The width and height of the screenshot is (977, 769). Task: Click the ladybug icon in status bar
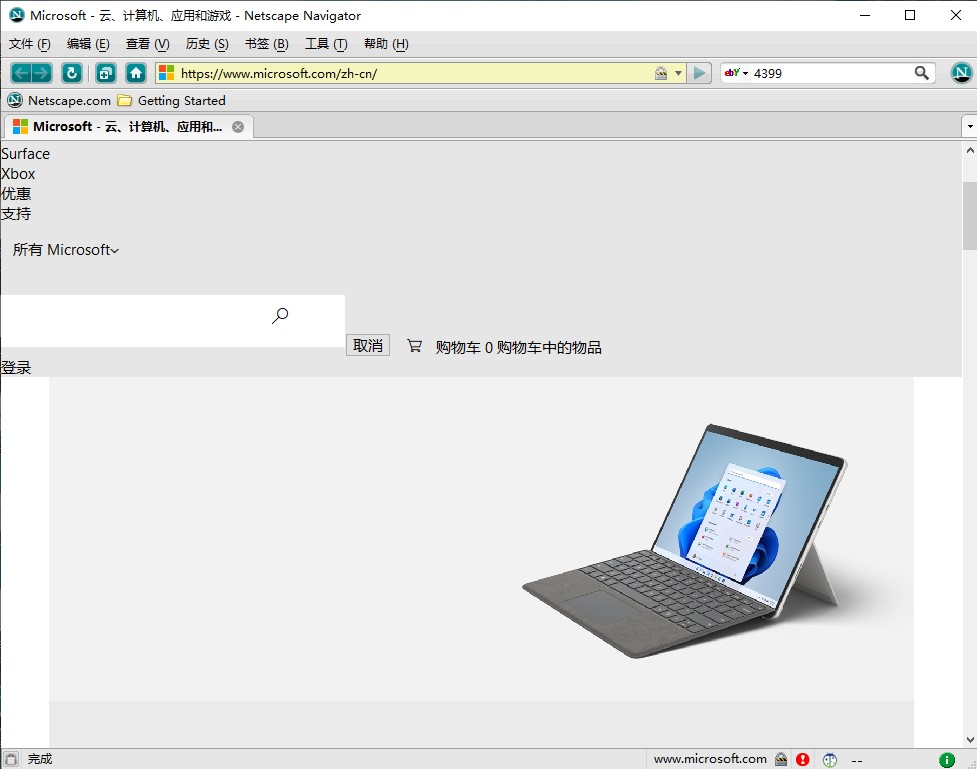tap(829, 760)
